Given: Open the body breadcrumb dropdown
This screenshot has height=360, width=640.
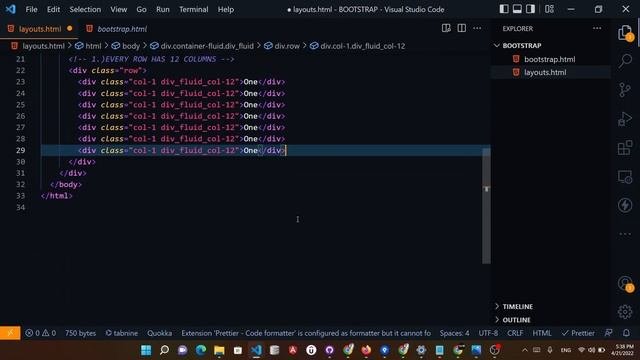Looking at the screenshot, I should tap(126, 46).
